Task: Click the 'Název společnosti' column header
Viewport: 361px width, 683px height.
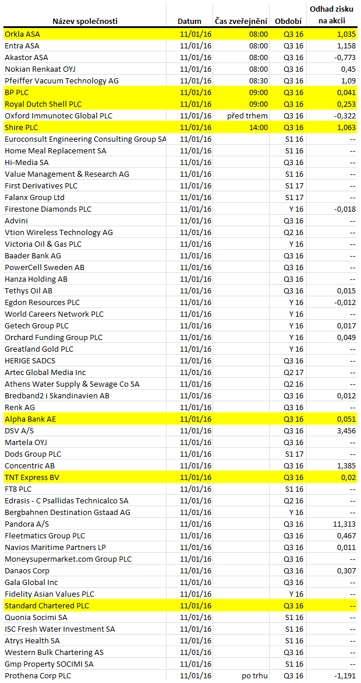Action: point(85,21)
